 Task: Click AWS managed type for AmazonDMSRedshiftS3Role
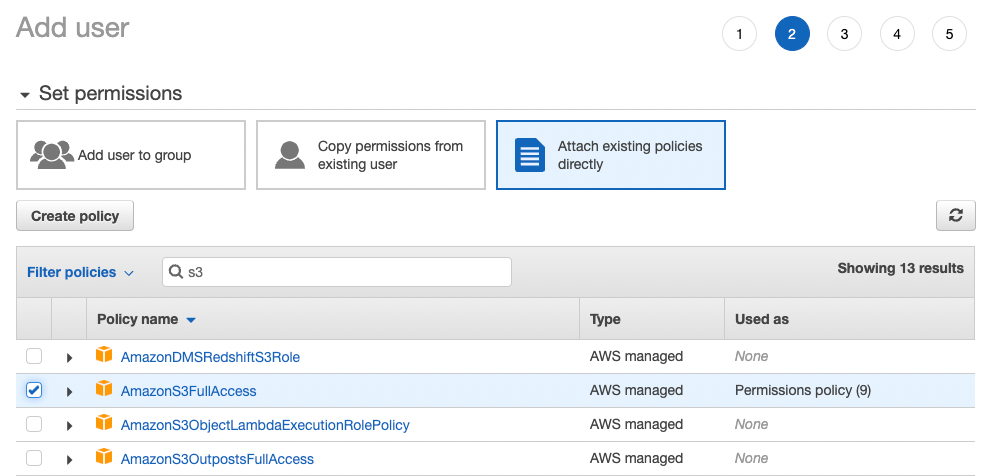636,356
